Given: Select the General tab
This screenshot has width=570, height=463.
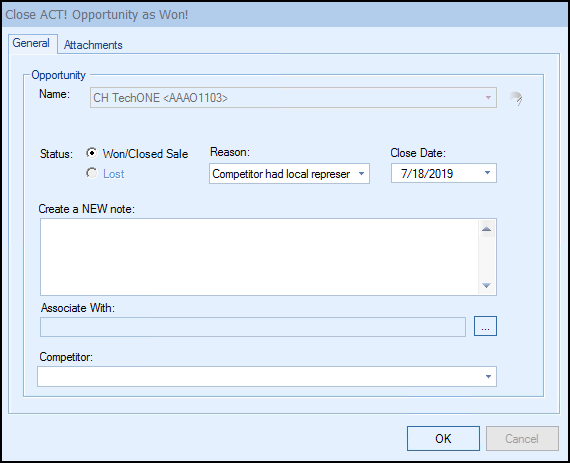Looking at the screenshot, I should [x=31, y=43].
